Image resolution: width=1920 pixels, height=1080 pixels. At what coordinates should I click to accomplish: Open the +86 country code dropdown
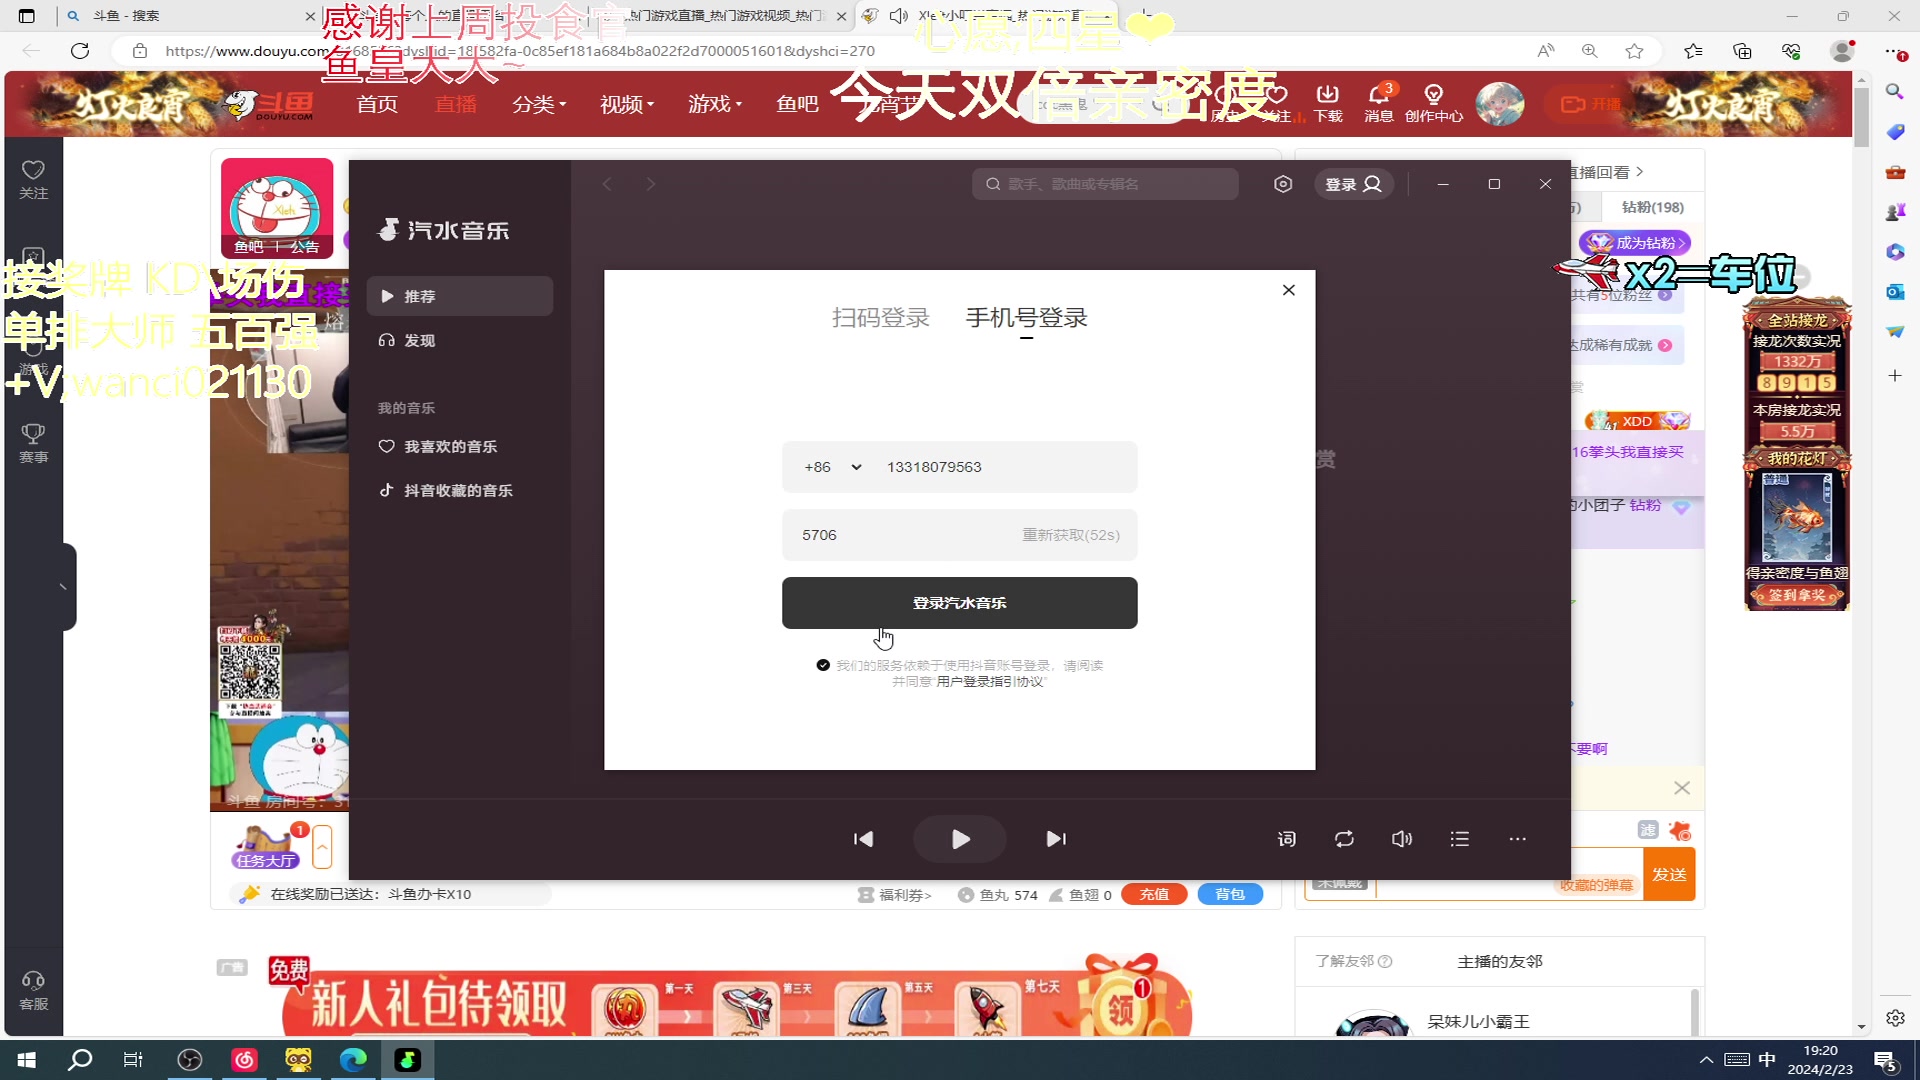[832, 467]
